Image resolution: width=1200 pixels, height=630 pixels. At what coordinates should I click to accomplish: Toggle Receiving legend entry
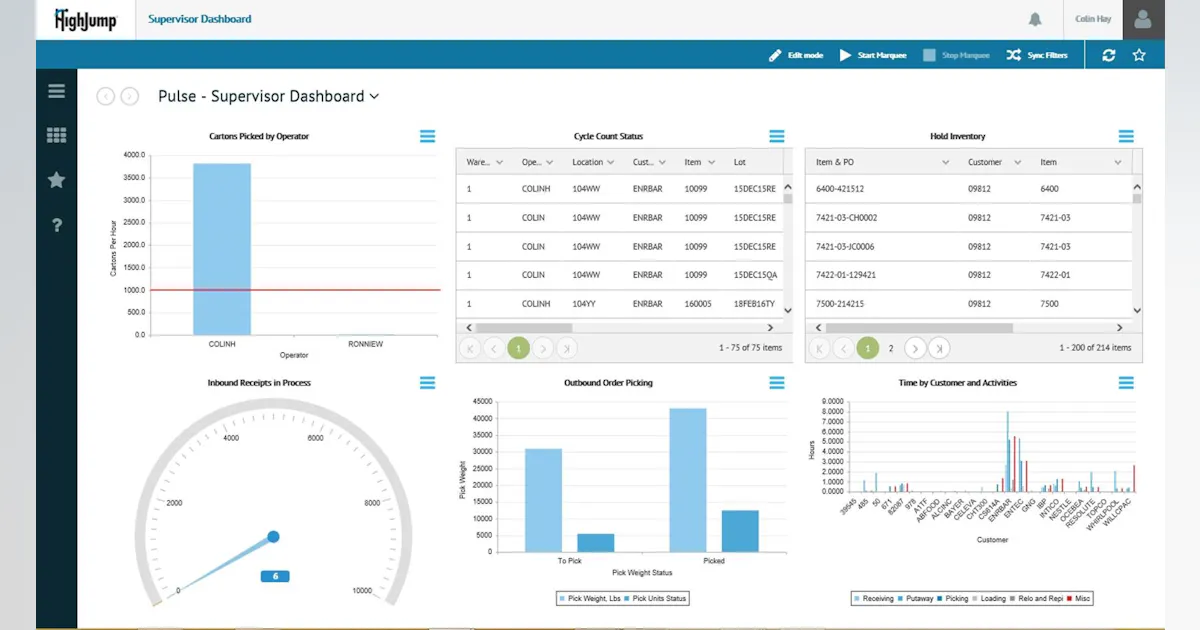click(x=875, y=598)
